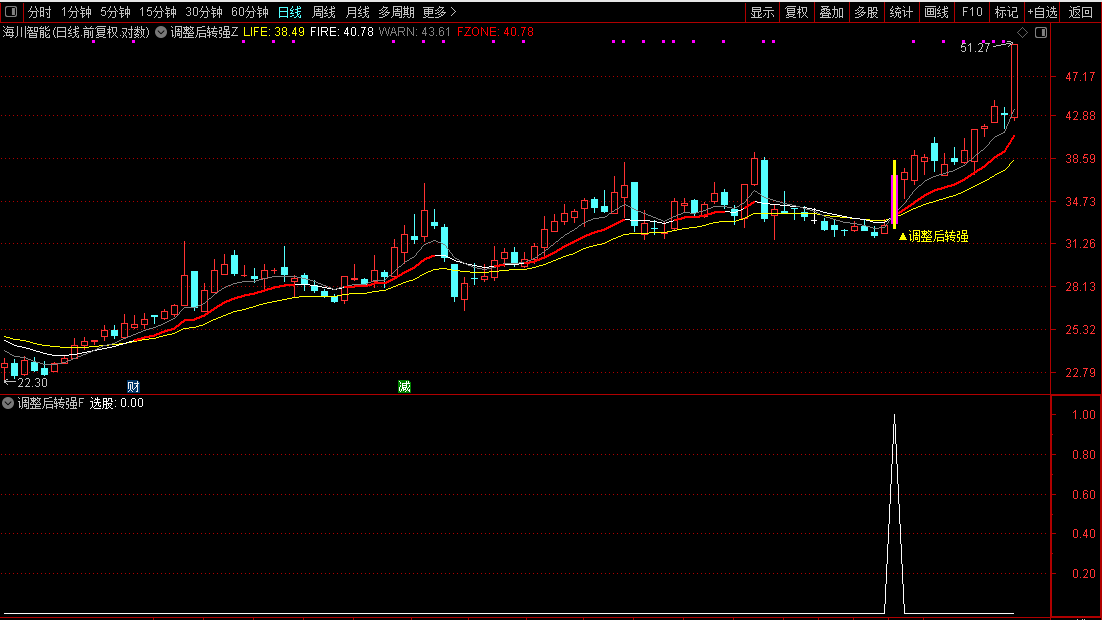Switch to 分时 intraday view

coord(39,12)
